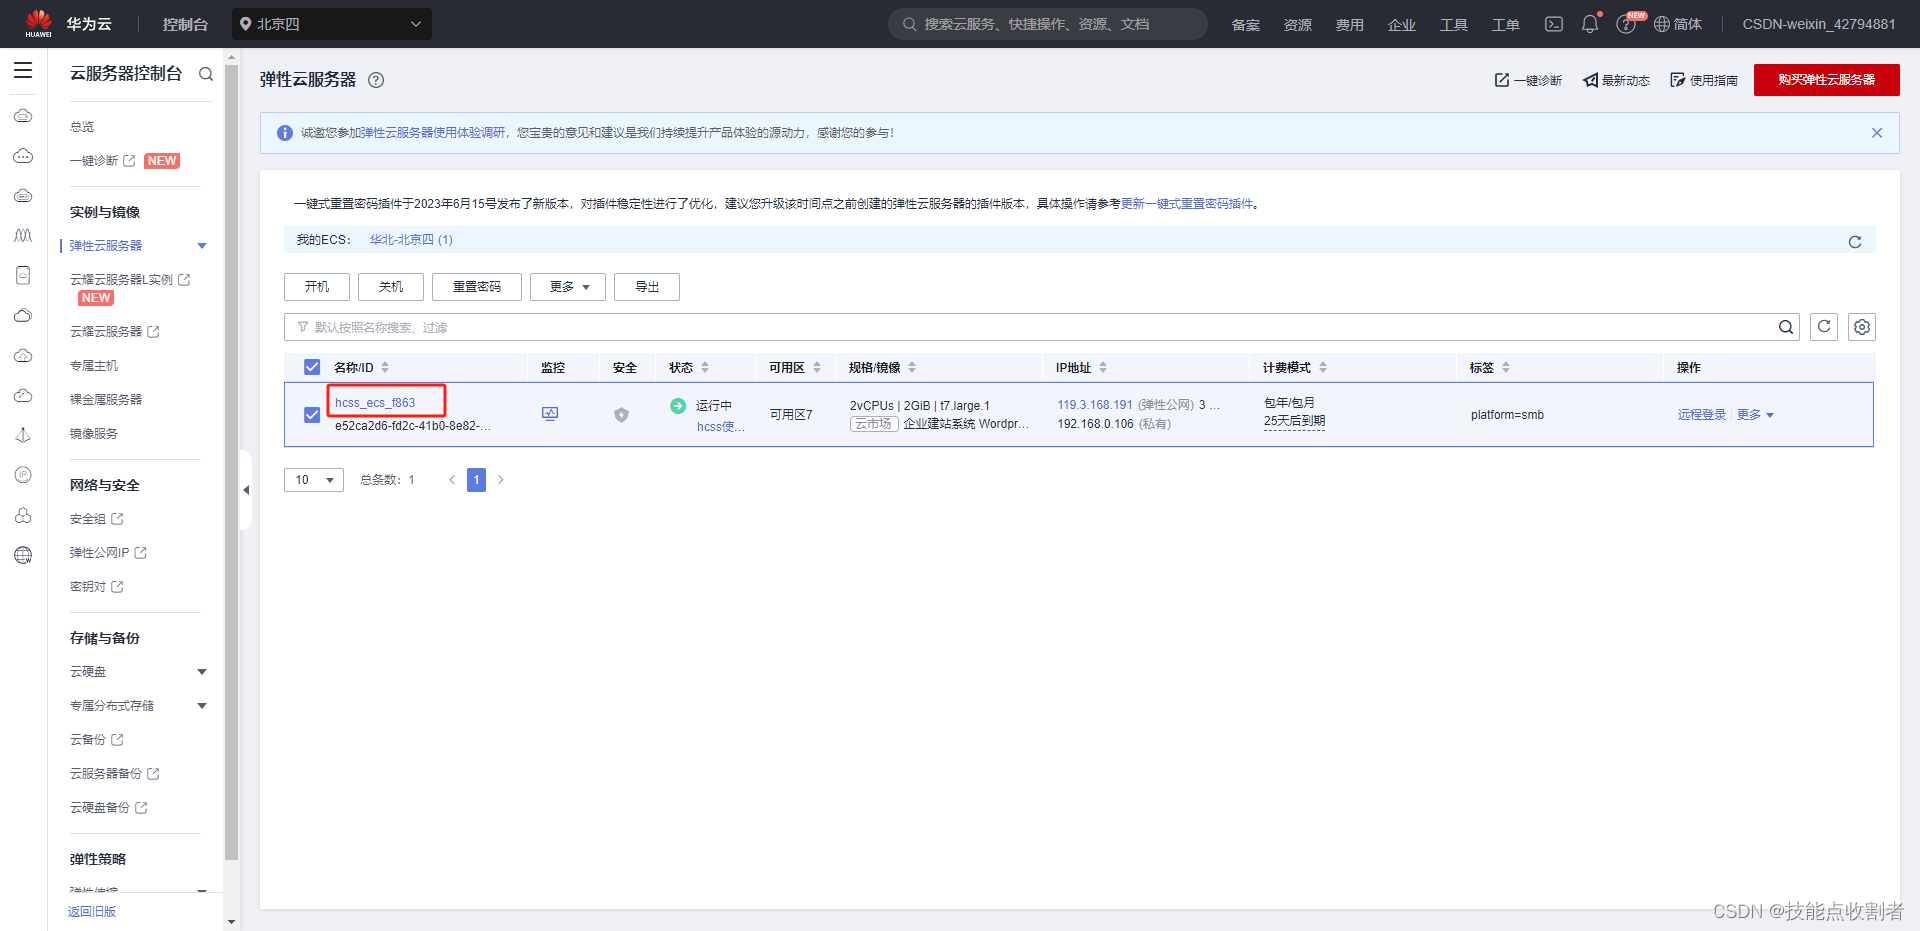Open the hamburger navigation menu icon

click(23, 71)
